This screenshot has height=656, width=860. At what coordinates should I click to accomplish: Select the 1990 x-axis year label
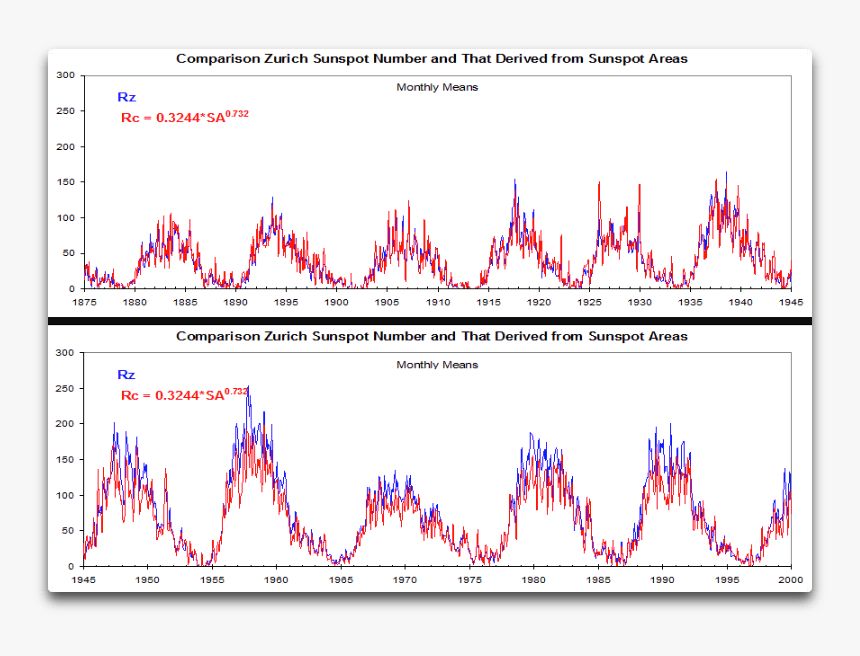coord(662,580)
